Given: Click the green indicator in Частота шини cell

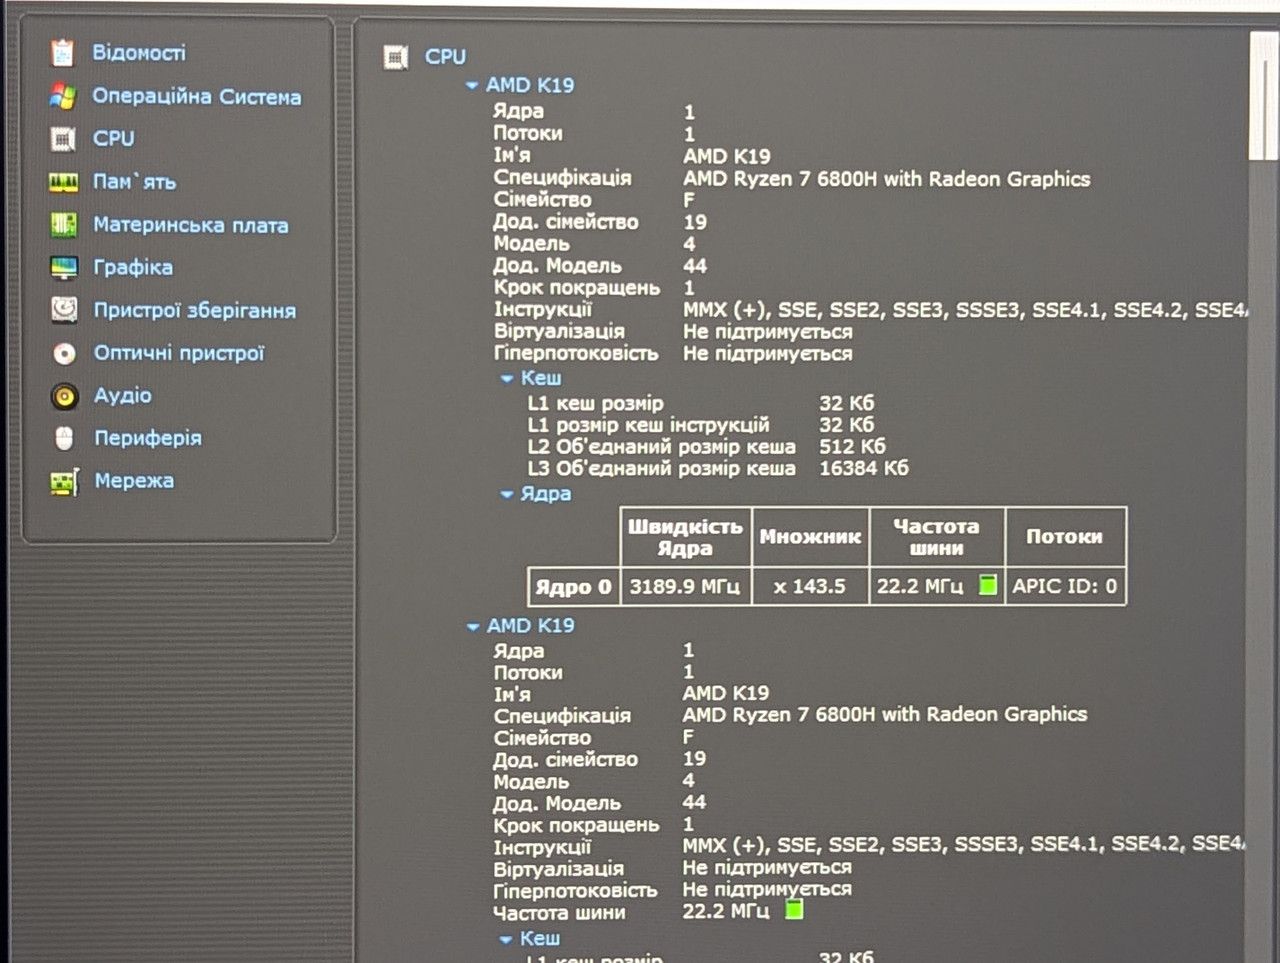Looking at the screenshot, I should coord(988,585).
